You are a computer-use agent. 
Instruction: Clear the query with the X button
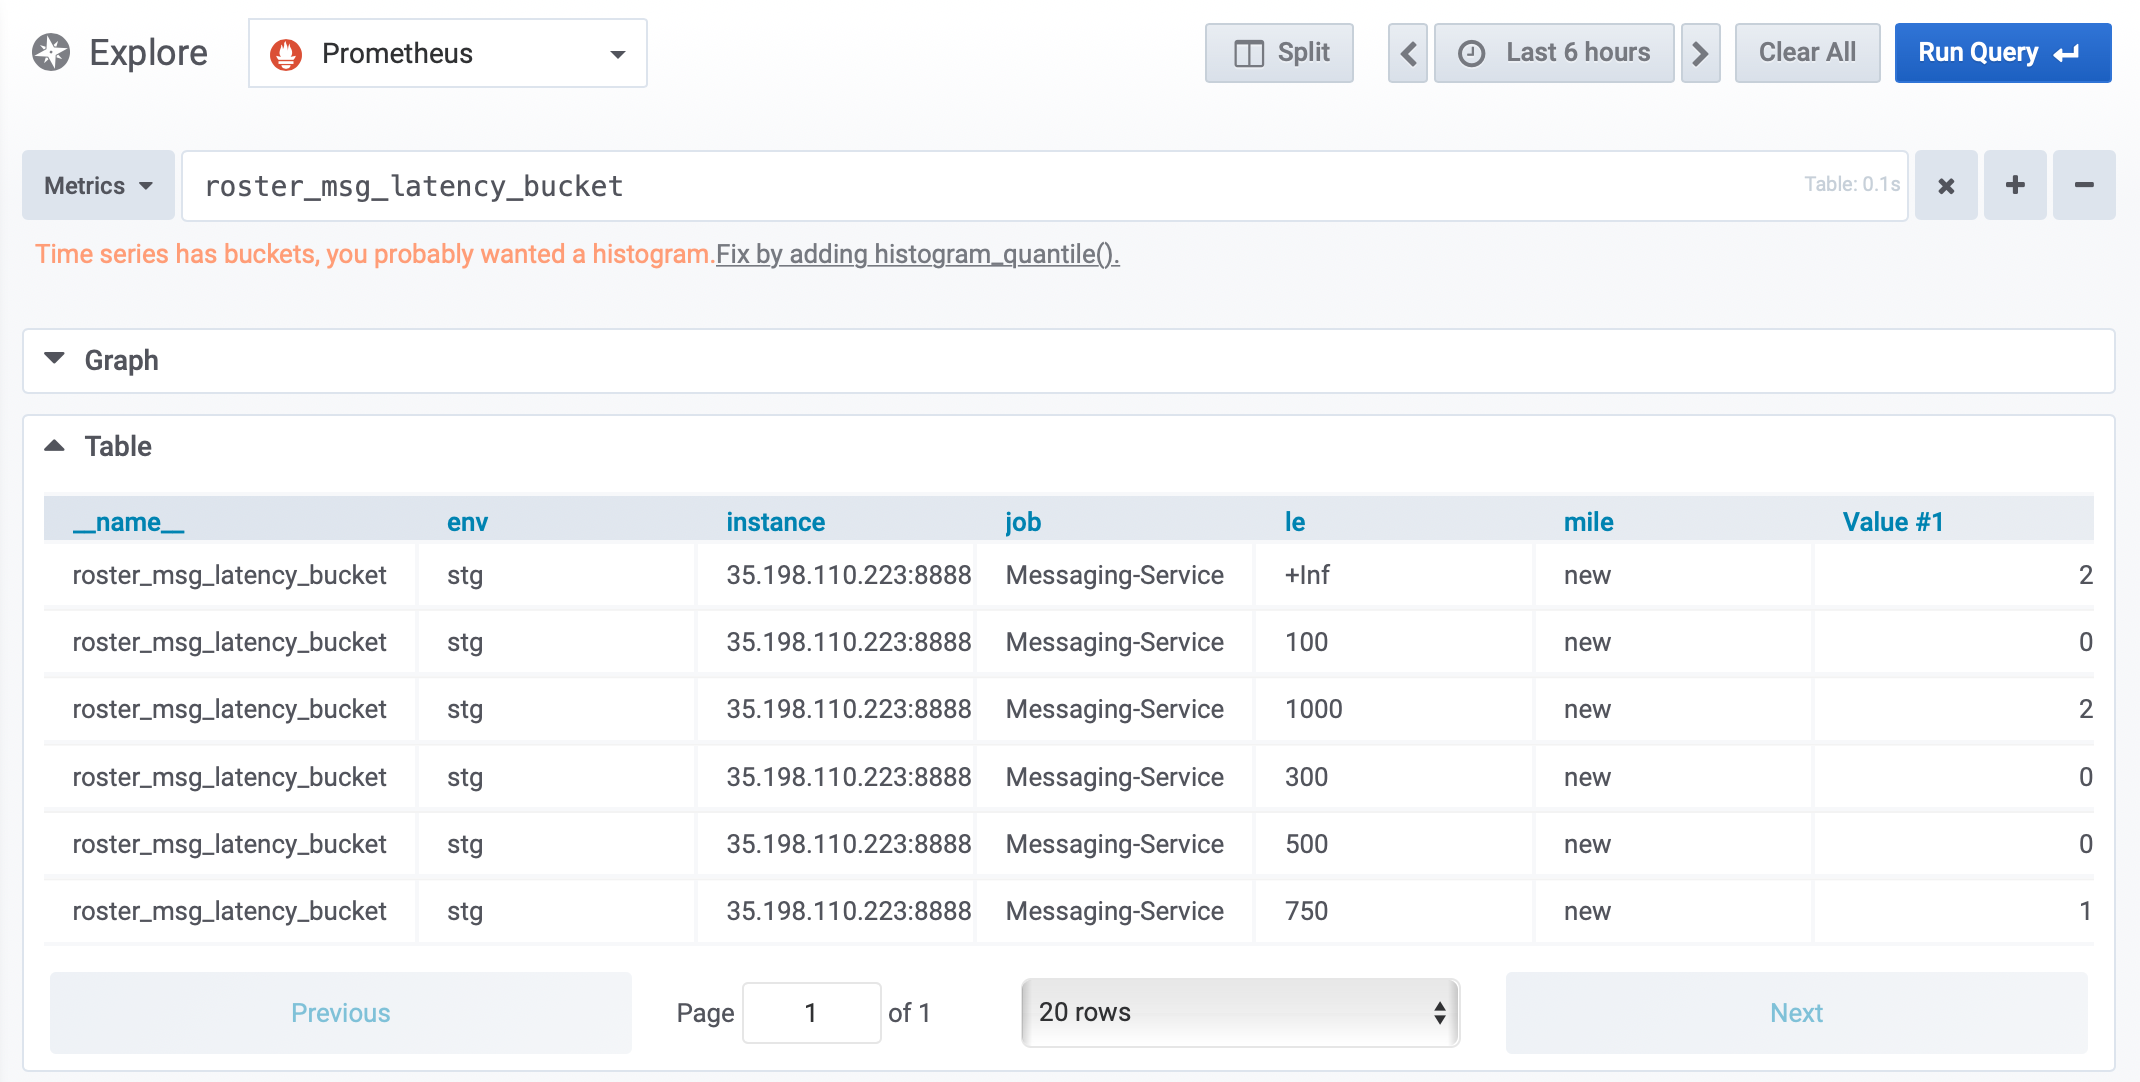[x=1946, y=186]
